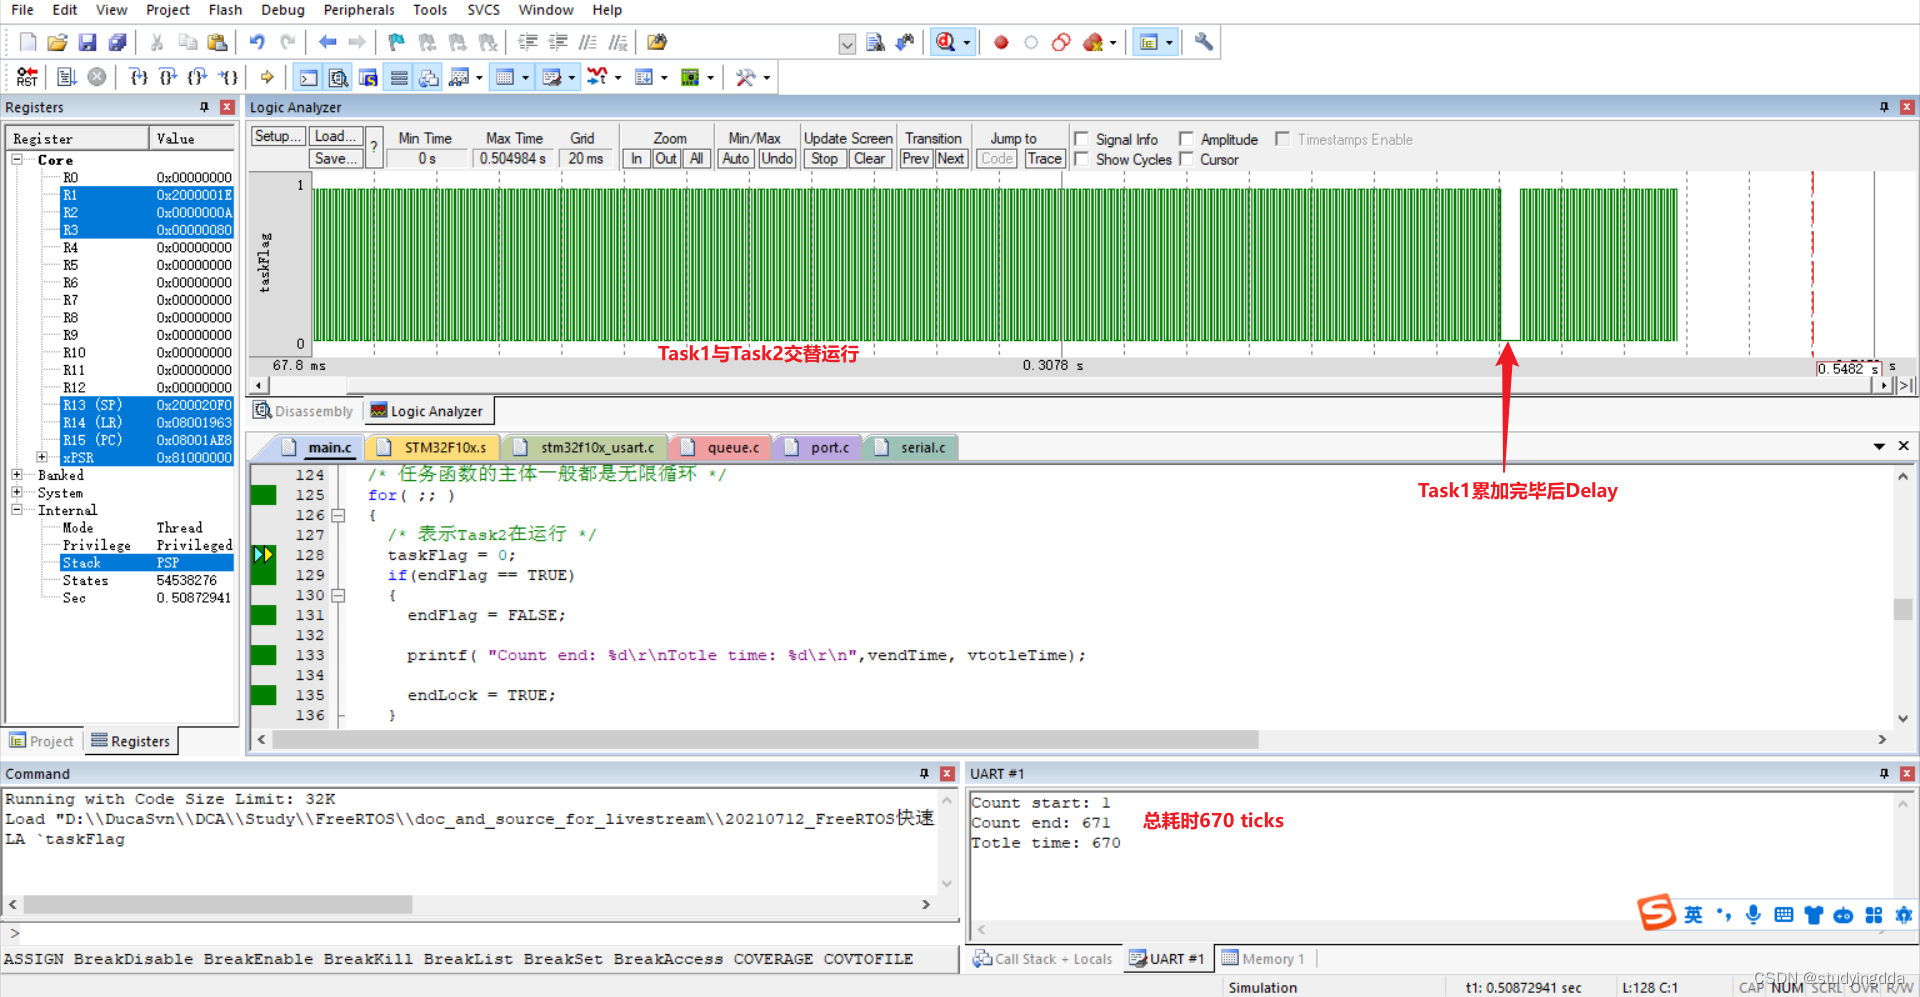Click the New file toolbar icon
This screenshot has width=1920, height=997.
(x=28, y=42)
